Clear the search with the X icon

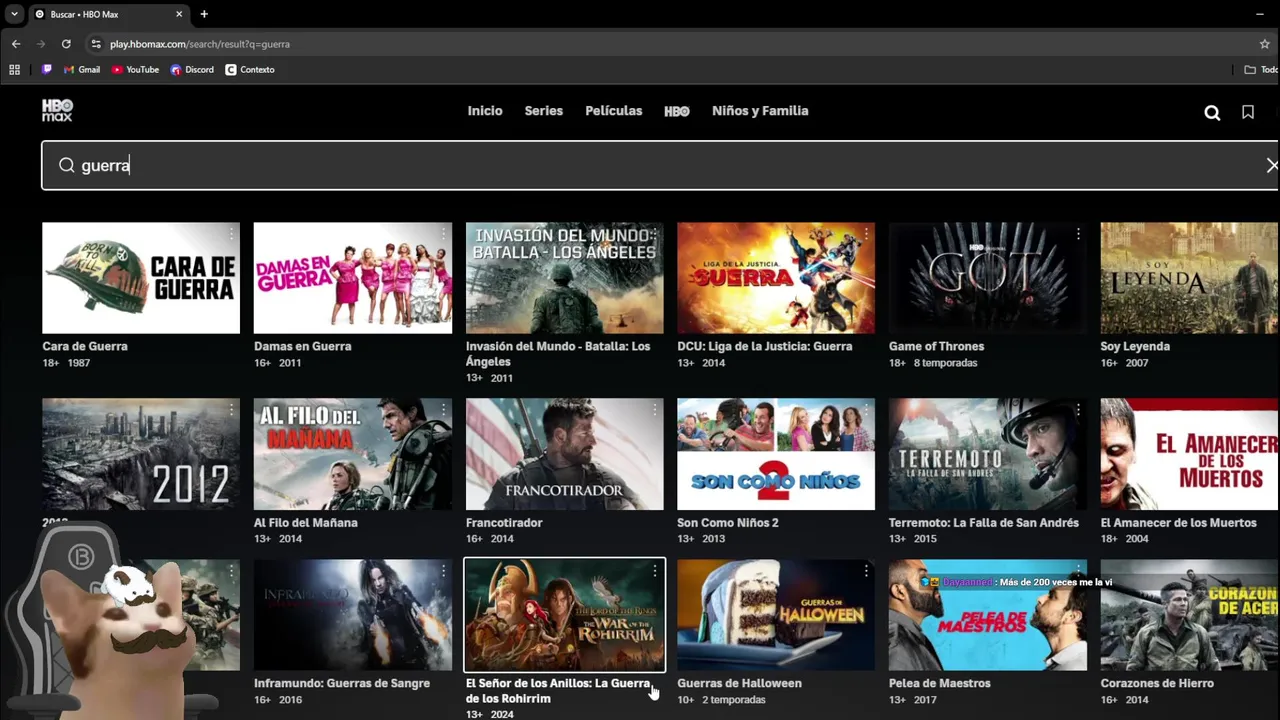(x=1271, y=165)
